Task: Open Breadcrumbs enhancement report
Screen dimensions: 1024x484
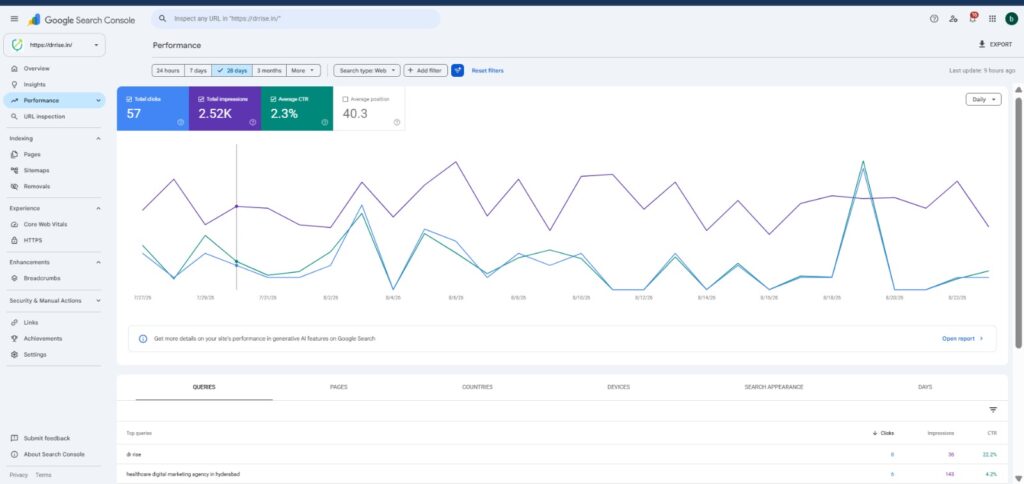Action: (54, 278)
